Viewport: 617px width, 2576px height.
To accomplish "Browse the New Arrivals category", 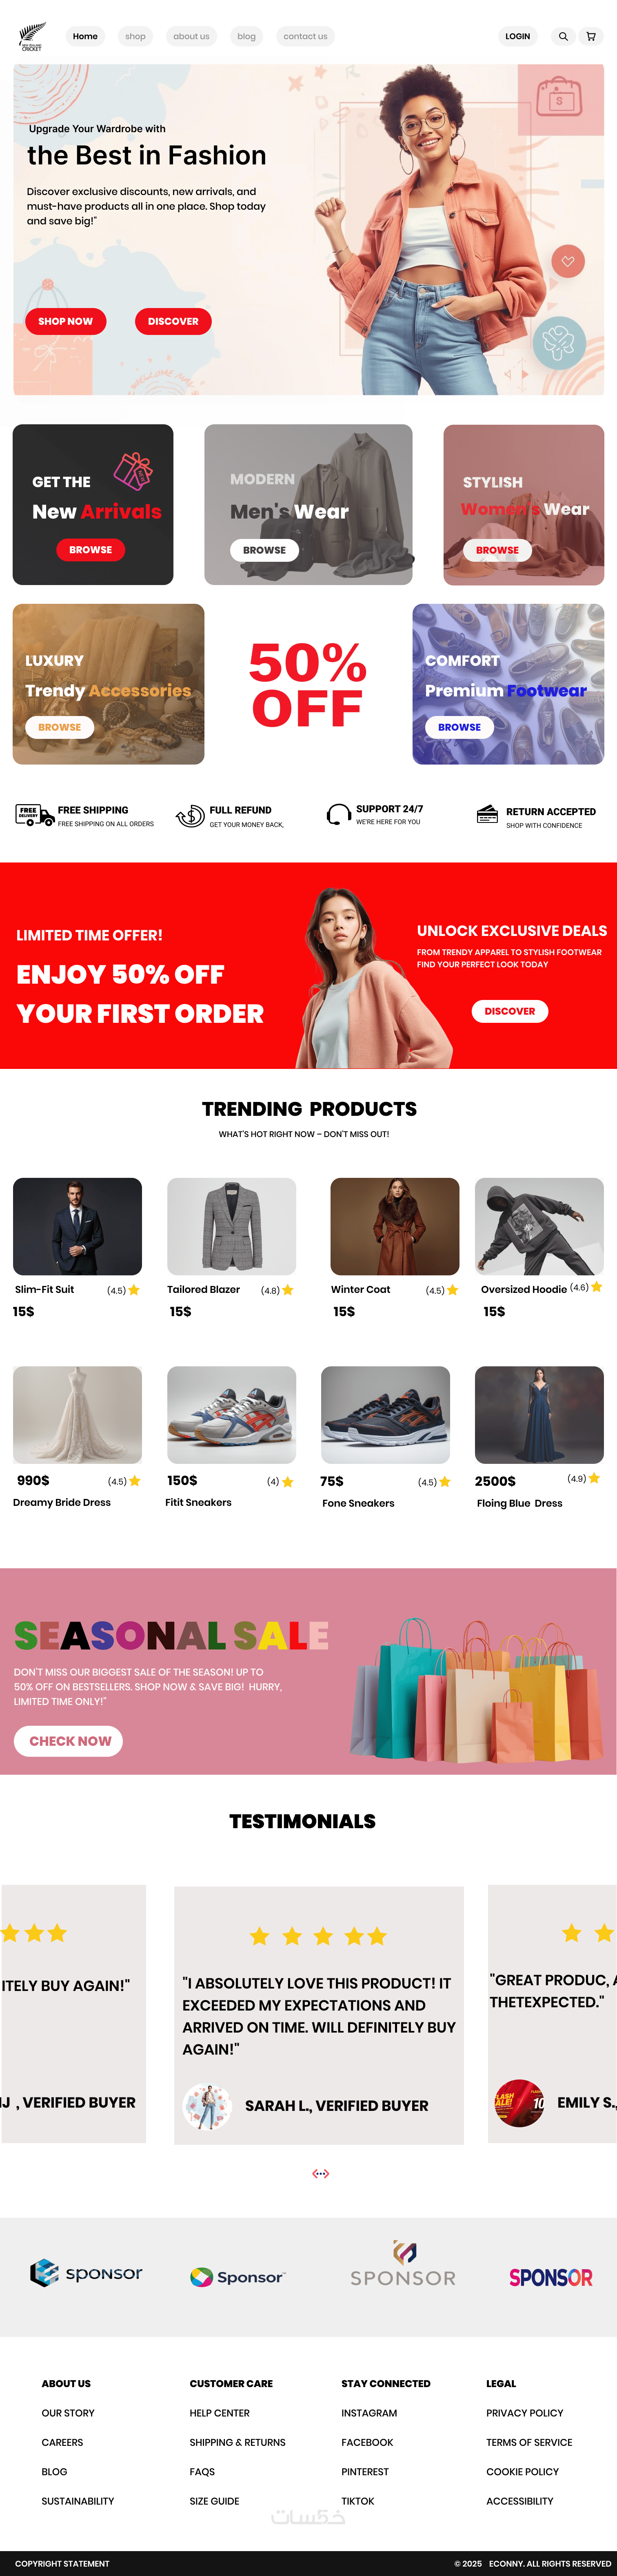I will coord(91,549).
